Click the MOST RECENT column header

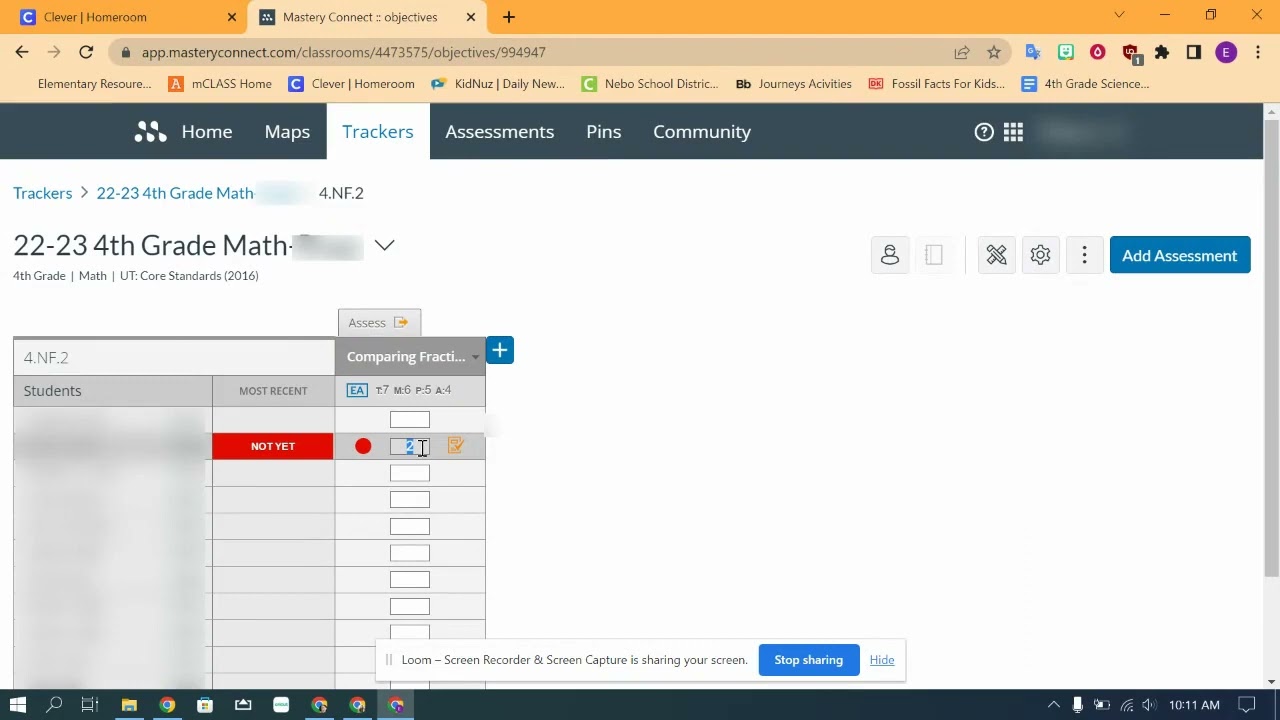[273, 391]
